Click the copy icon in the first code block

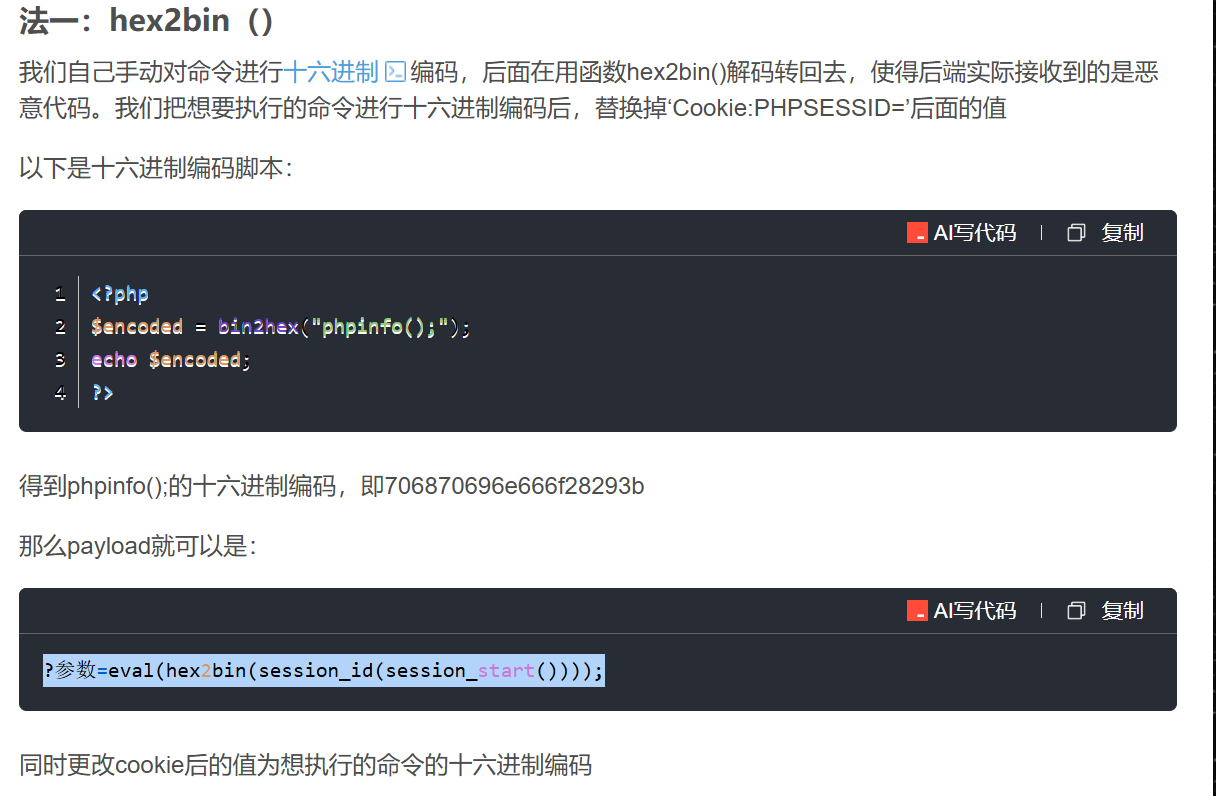(1076, 233)
